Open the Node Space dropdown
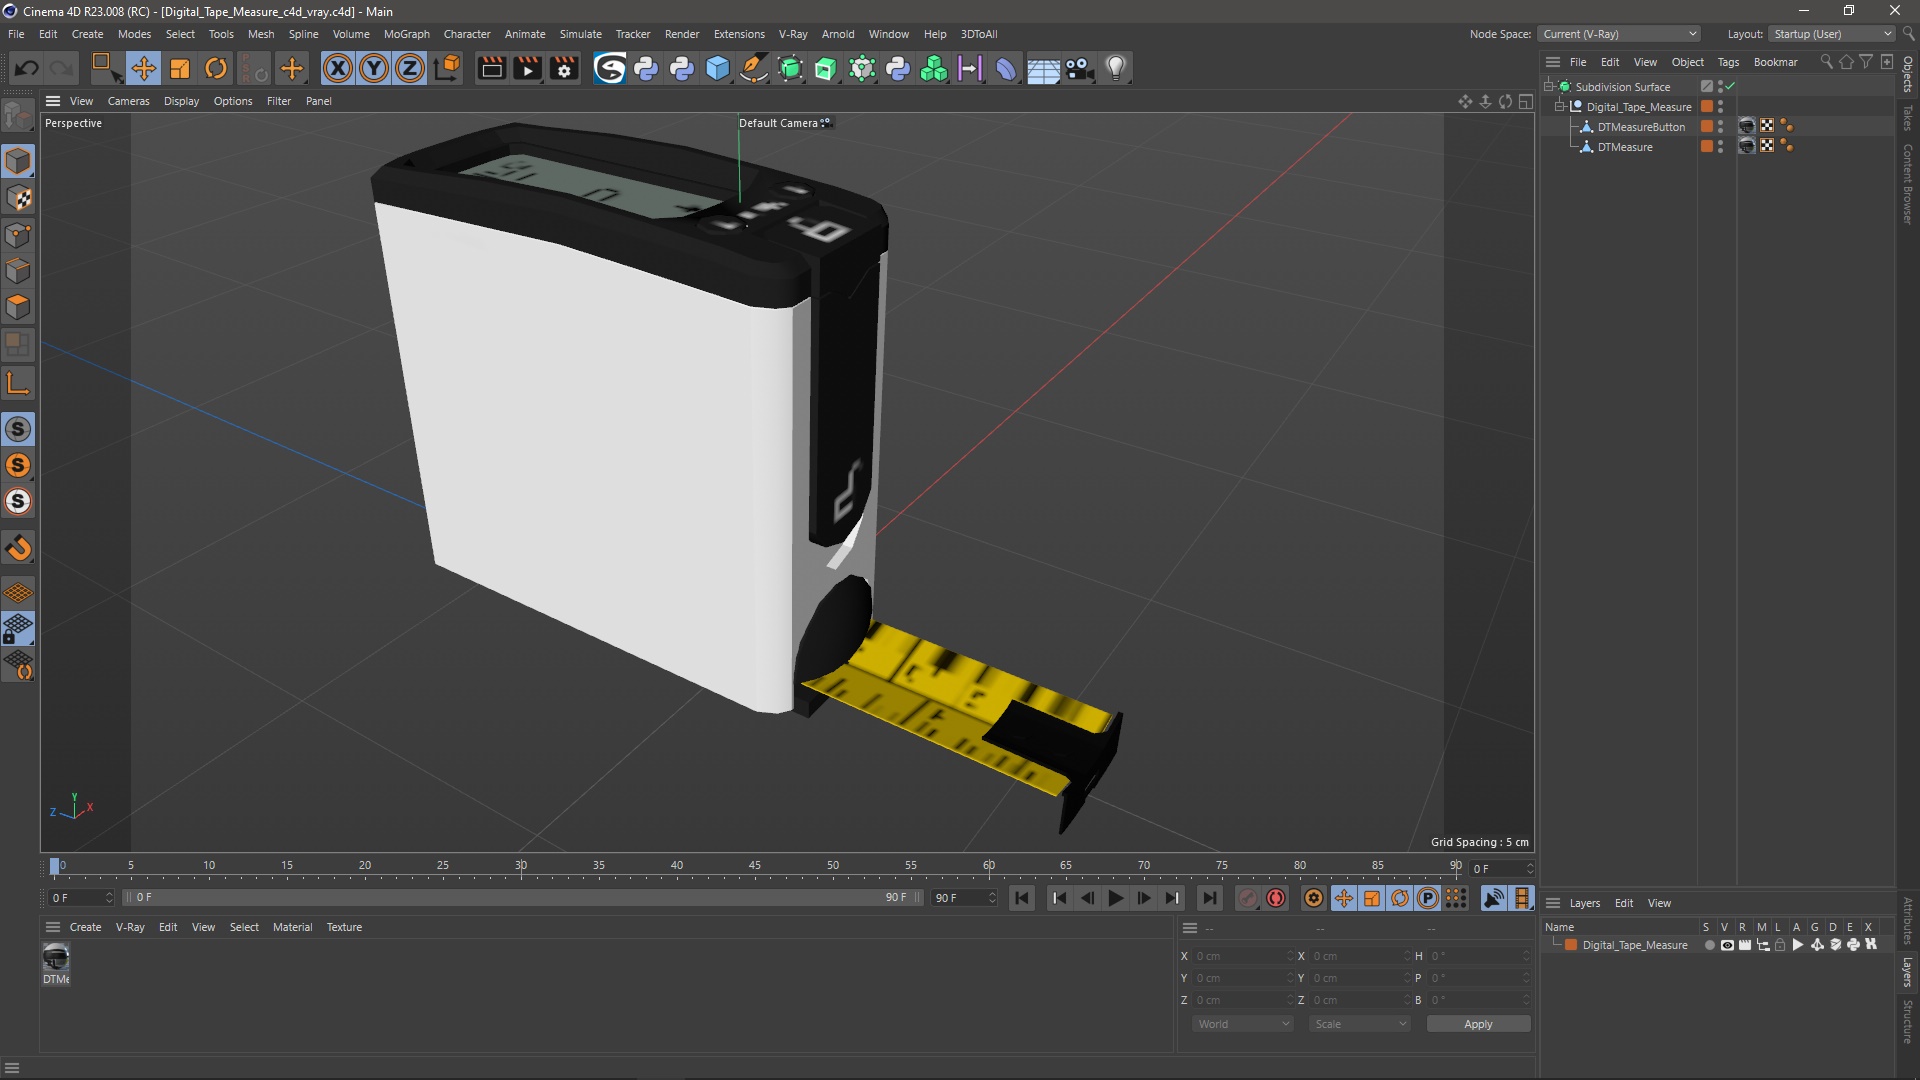Viewport: 1920px width, 1080px height. (1619, 34)
